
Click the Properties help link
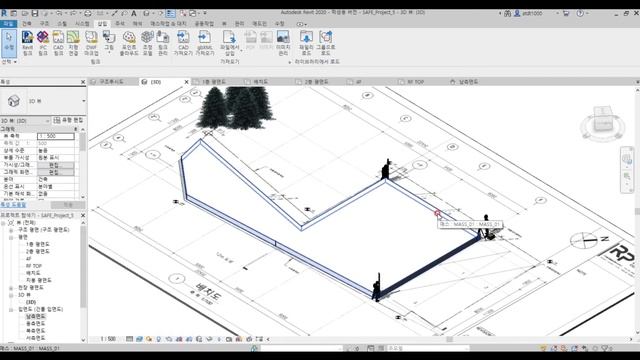pyautogui.click(x=13, y=204)
